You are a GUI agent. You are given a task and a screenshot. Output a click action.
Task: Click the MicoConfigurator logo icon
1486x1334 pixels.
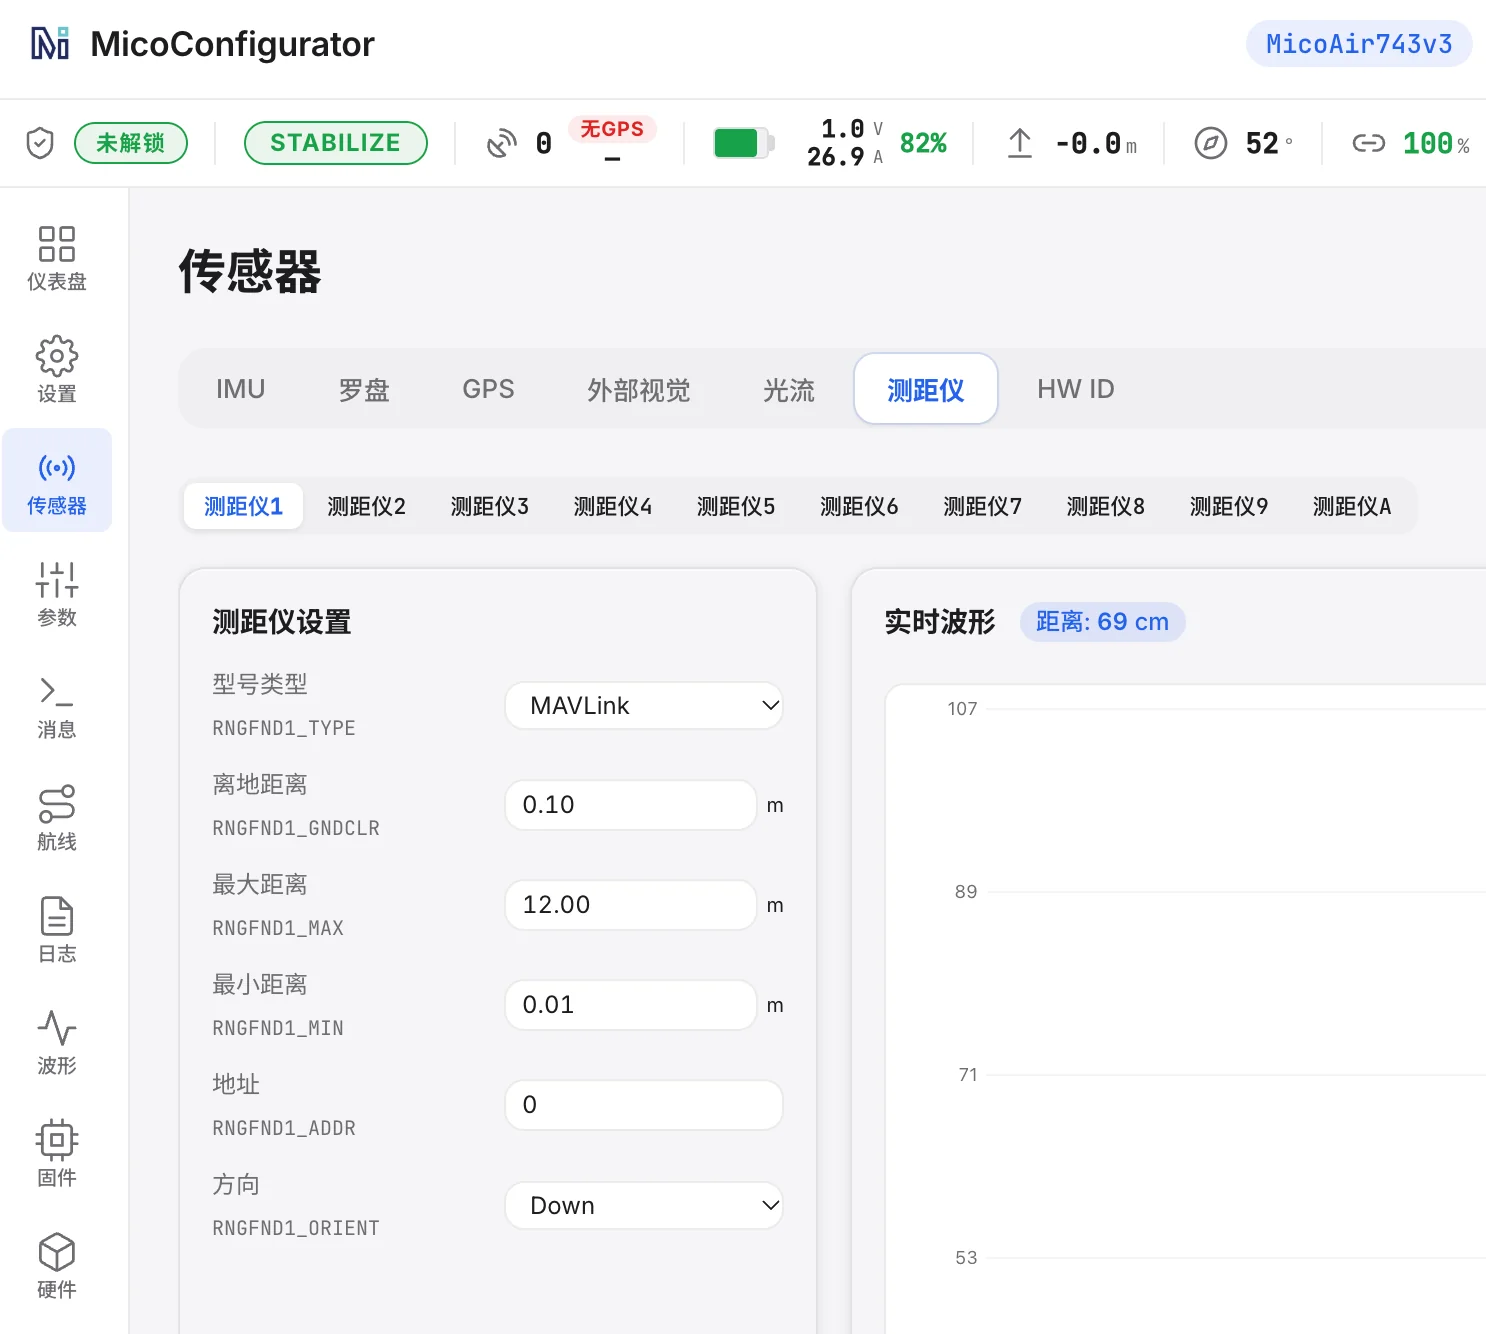click(x=50, y=44)
